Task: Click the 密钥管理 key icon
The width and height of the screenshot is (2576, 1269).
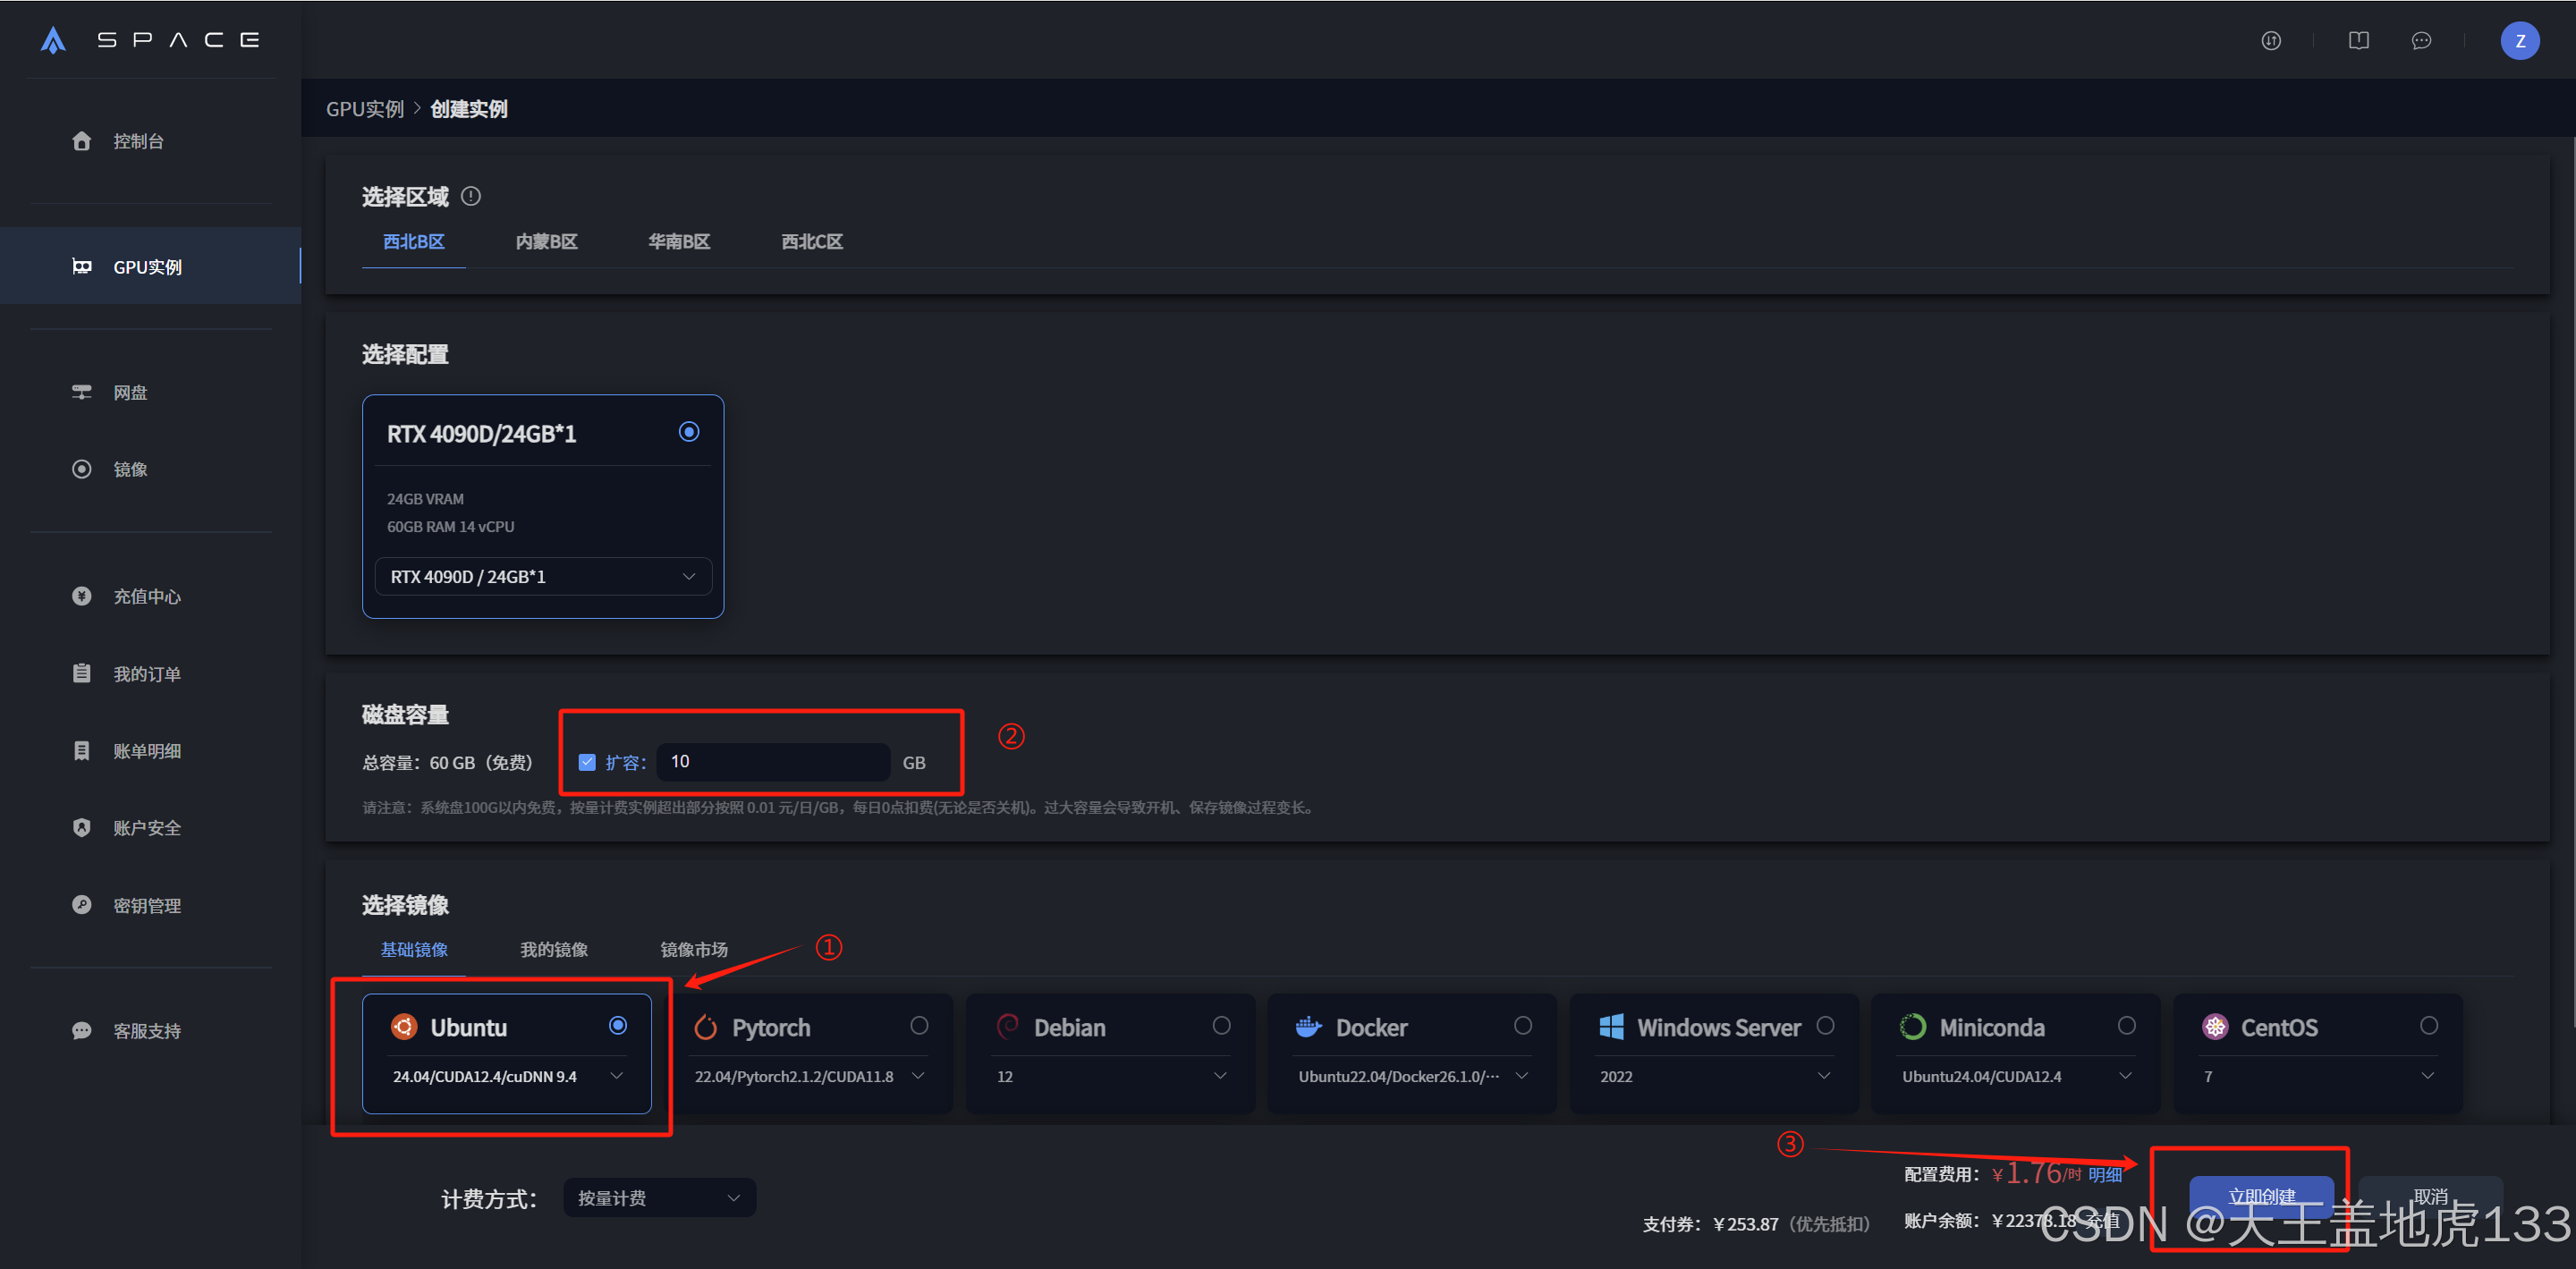Action: tap(82, 905)
